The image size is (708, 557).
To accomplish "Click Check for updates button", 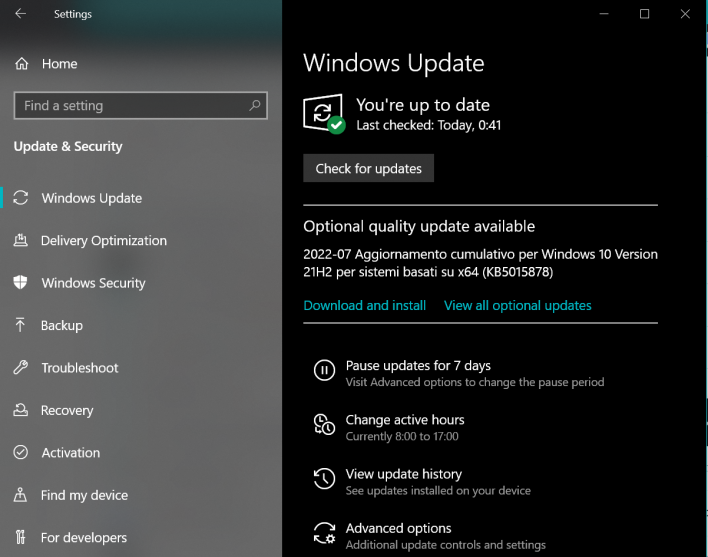I will [x=368, y=168].
